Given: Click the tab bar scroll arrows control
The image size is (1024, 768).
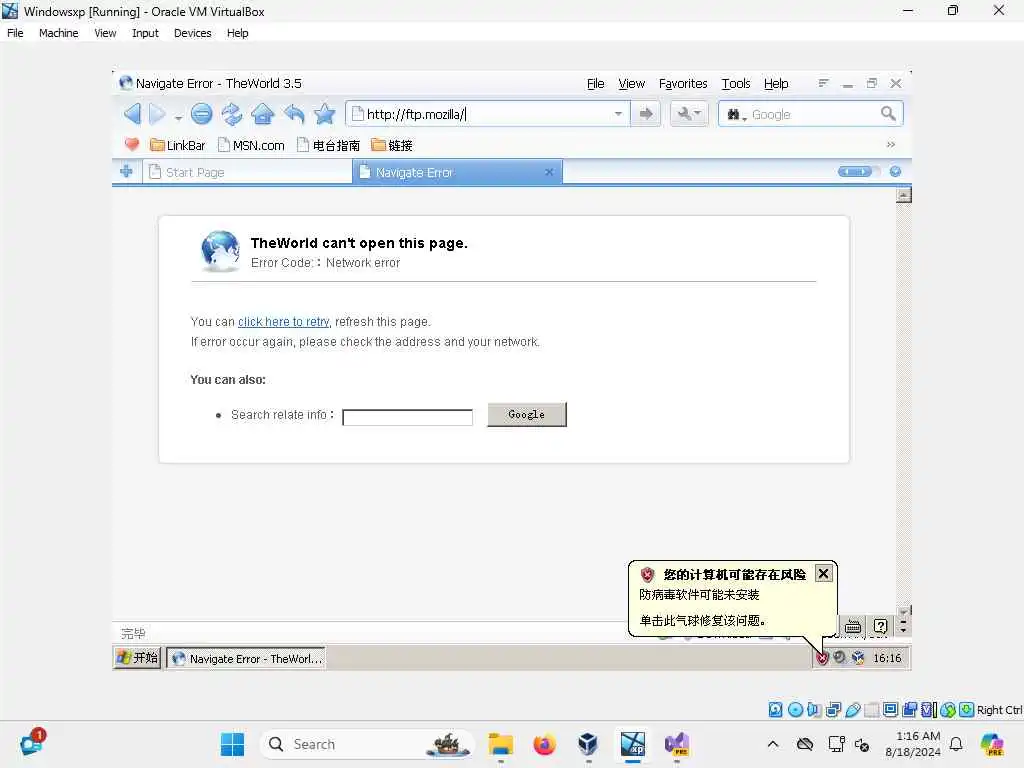Looking at the screenshot, I should click(855, 172).
